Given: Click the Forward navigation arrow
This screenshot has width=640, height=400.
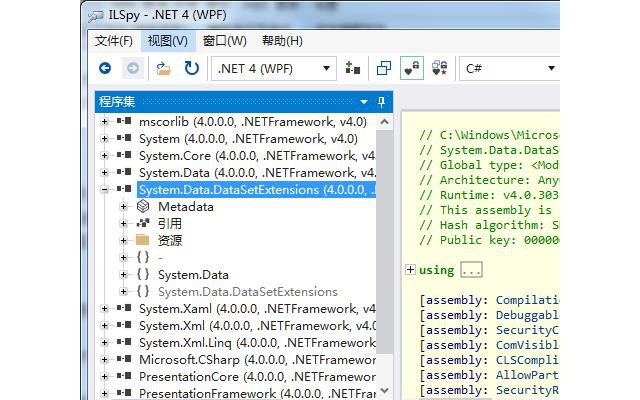Looking at the screenshot, I should click(x=133, y=68).
